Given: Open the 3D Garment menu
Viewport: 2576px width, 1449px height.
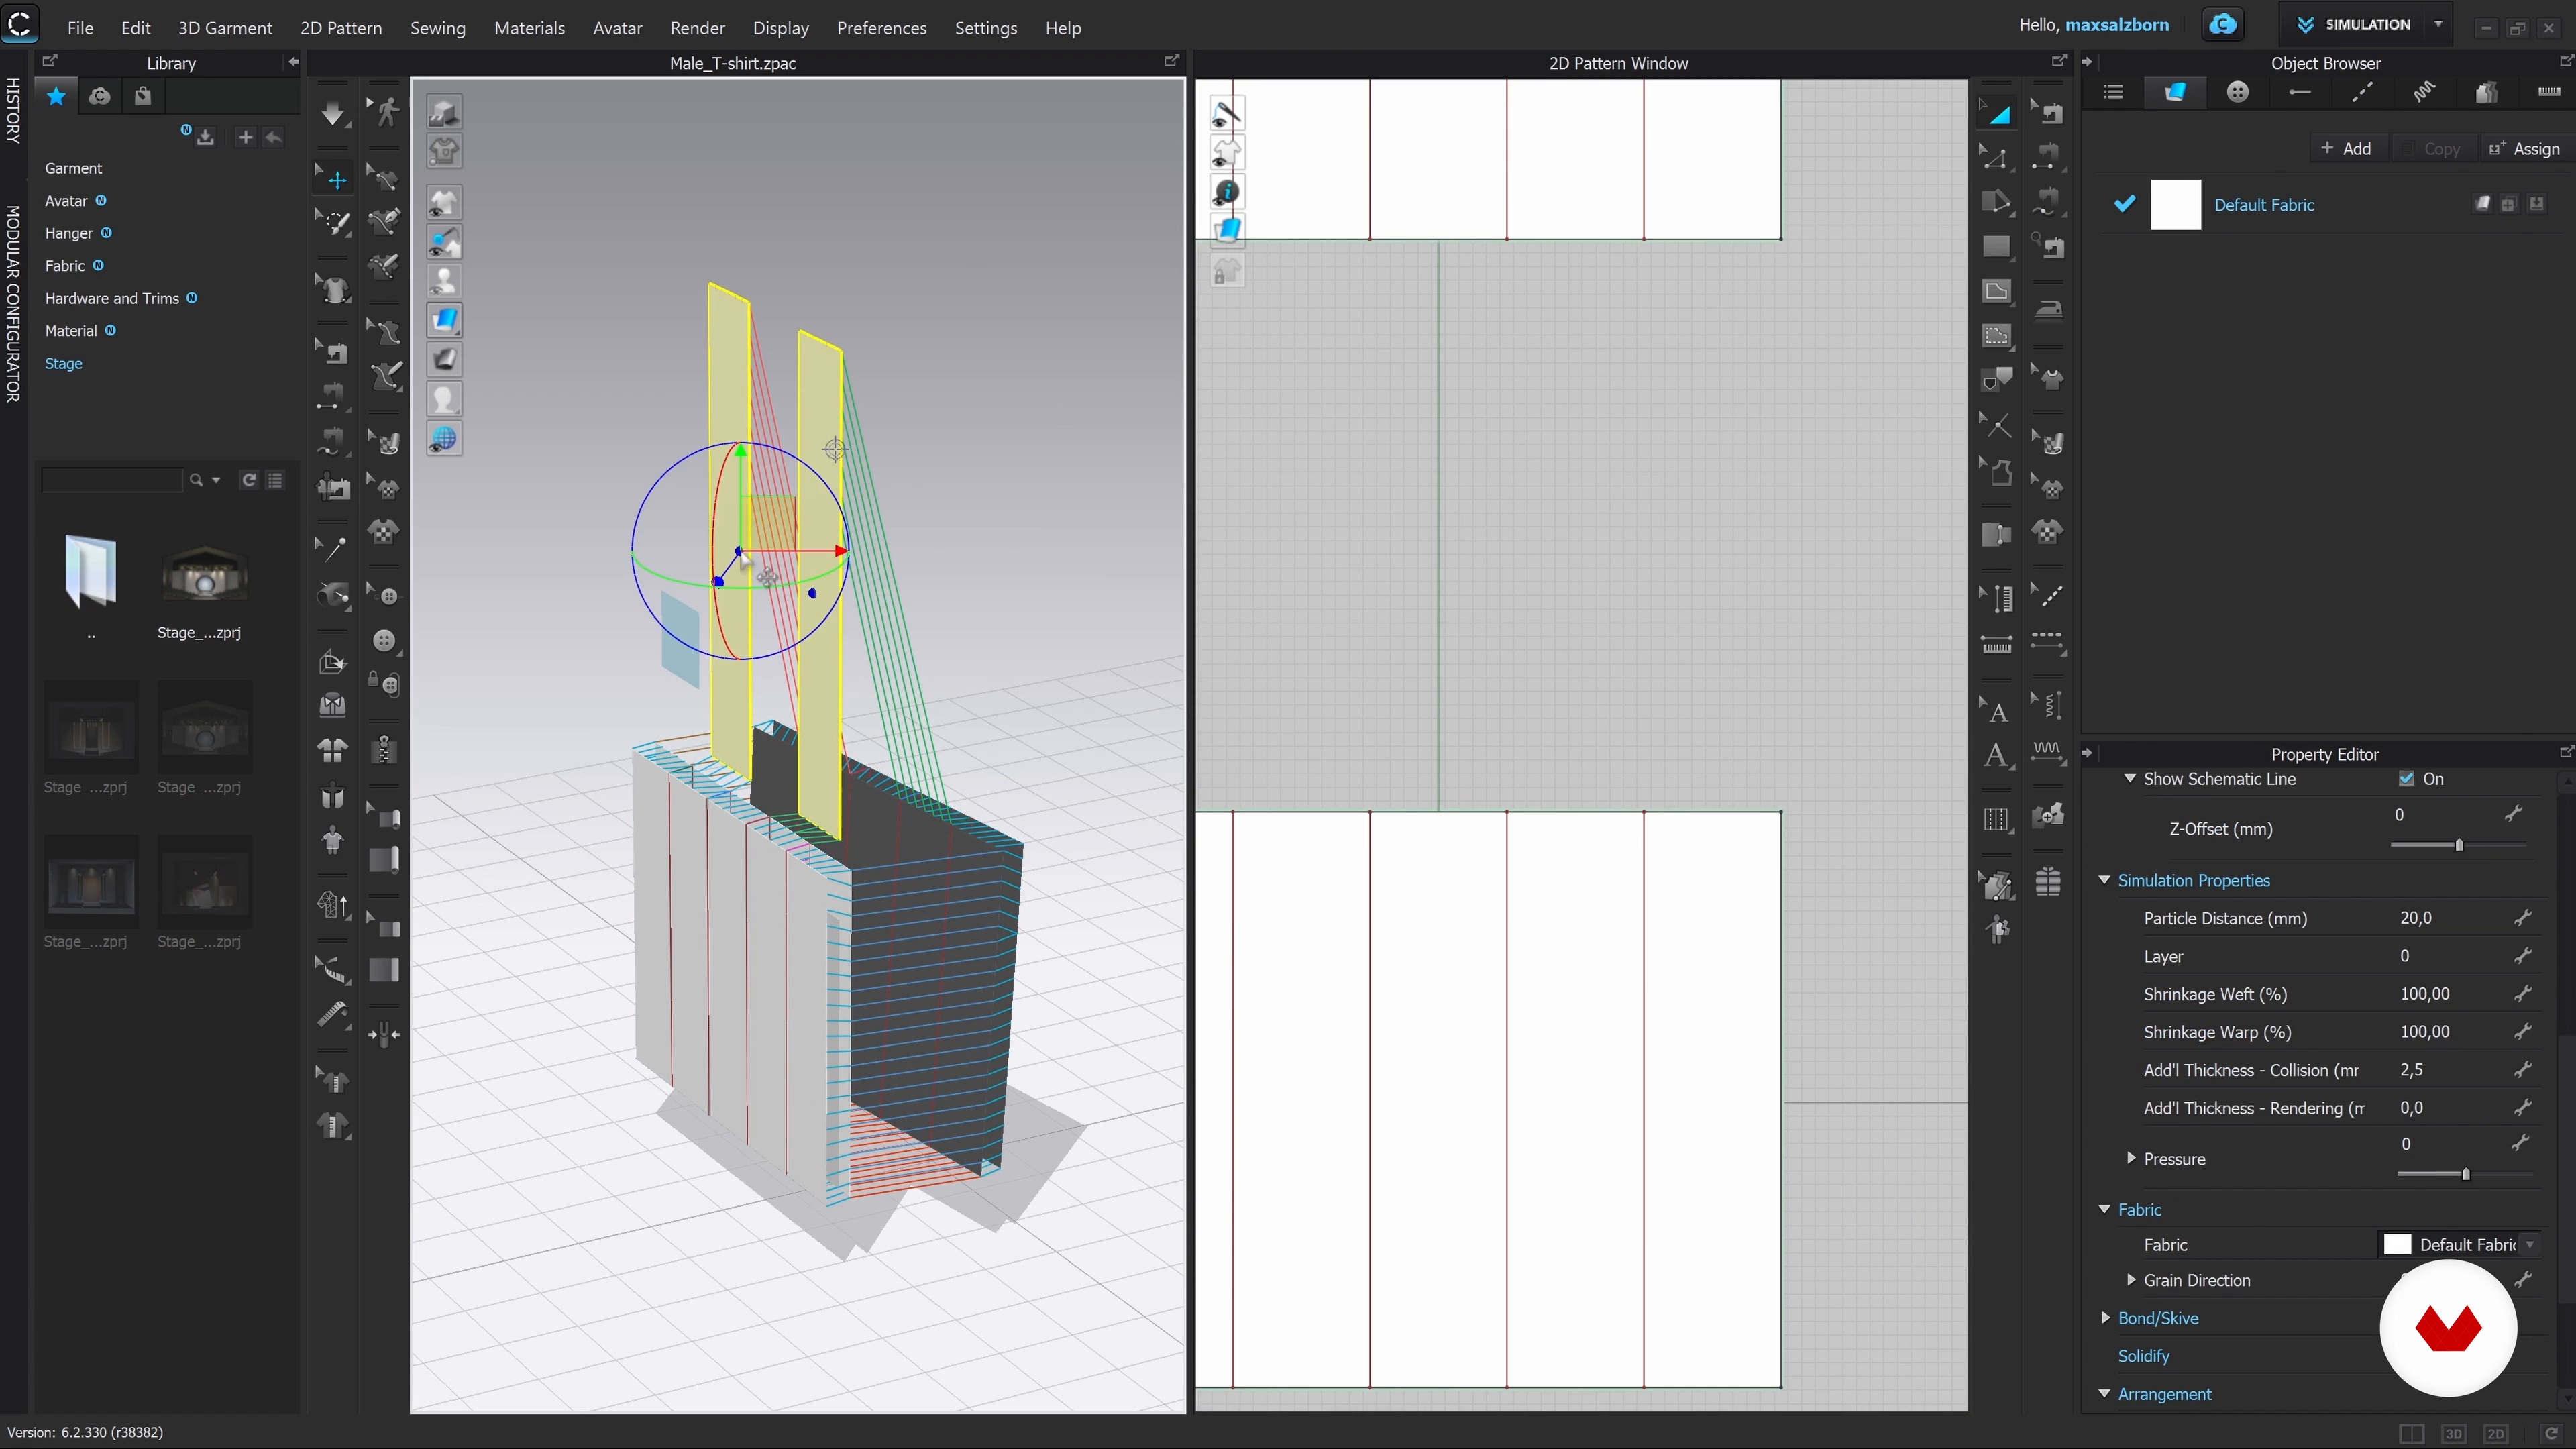Looking at the screenshot, I should pos(225,28).
